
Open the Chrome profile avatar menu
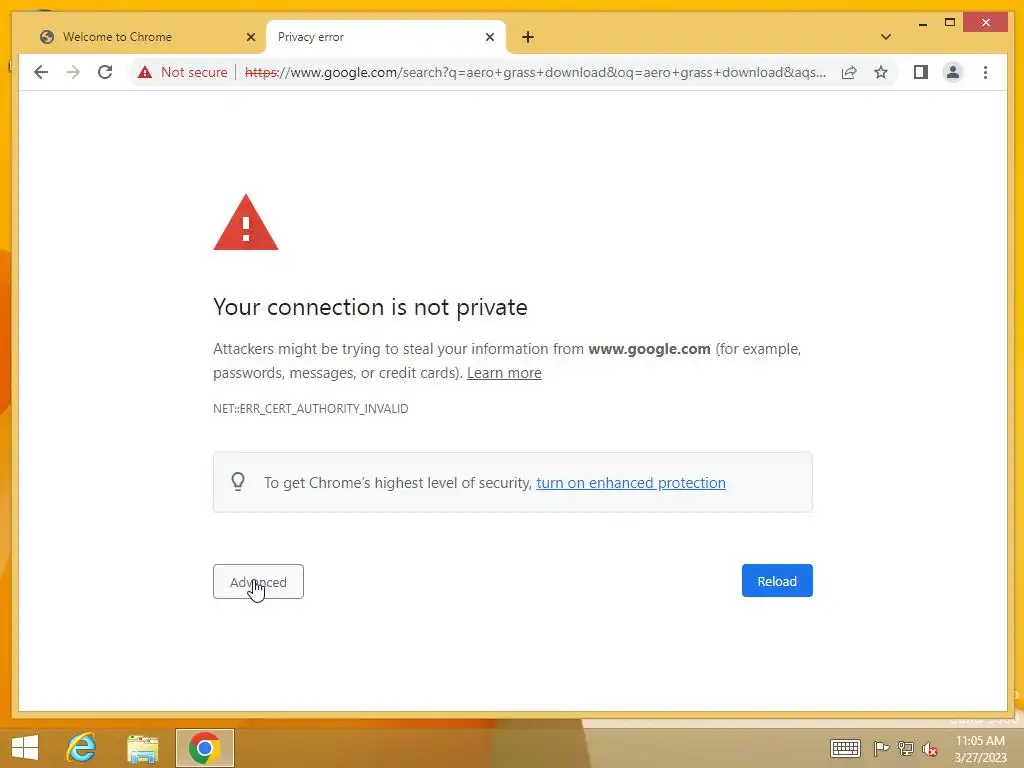953,72
